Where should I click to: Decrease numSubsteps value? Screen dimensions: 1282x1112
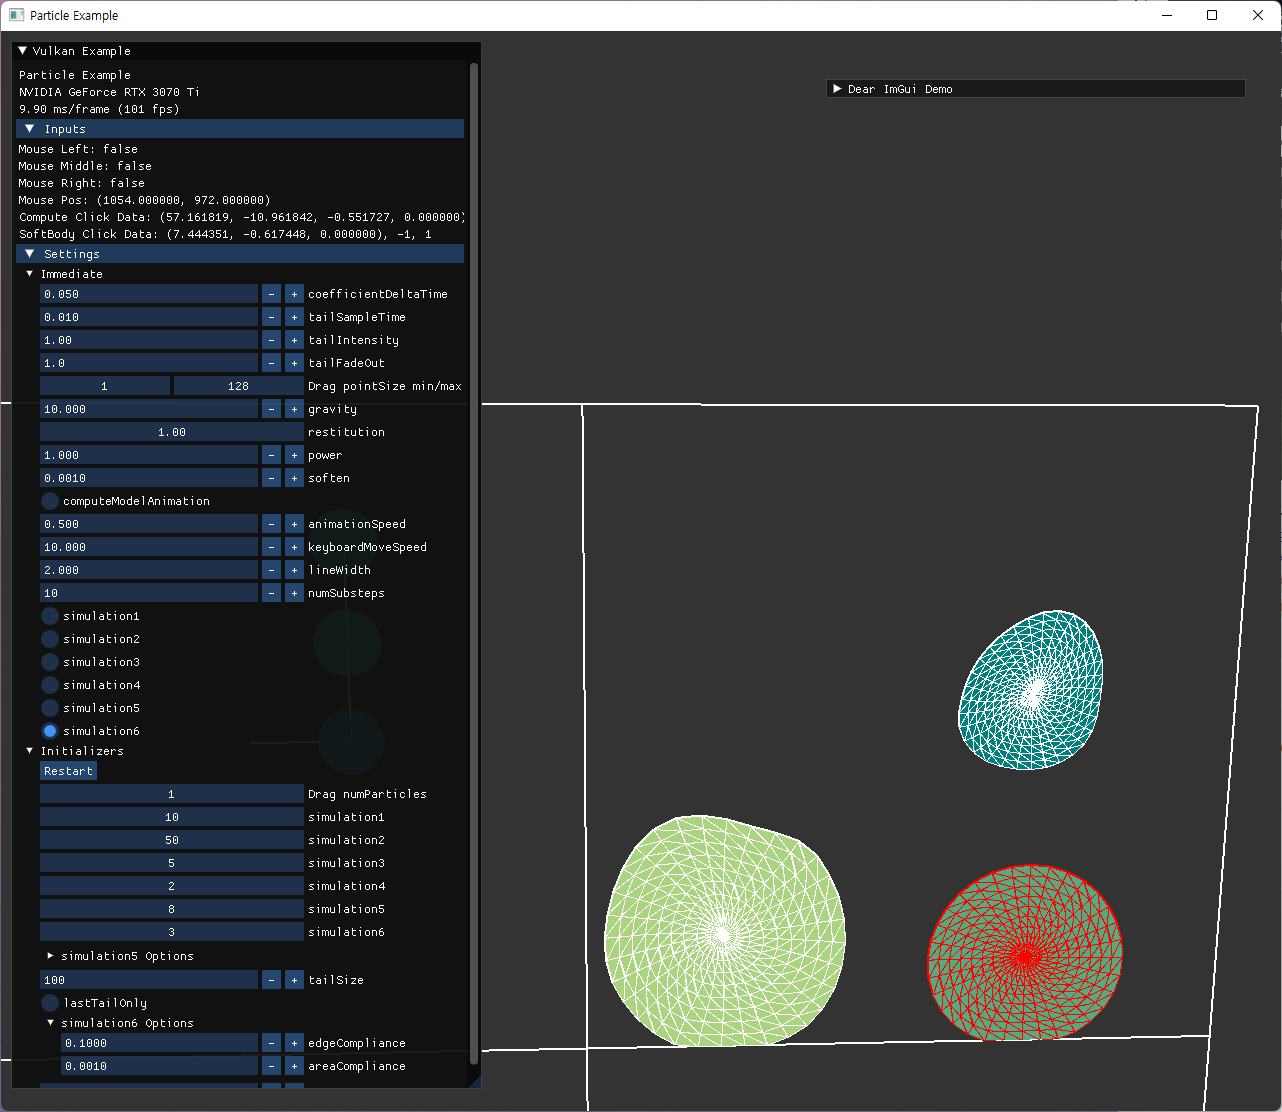[x=271, y=593]
